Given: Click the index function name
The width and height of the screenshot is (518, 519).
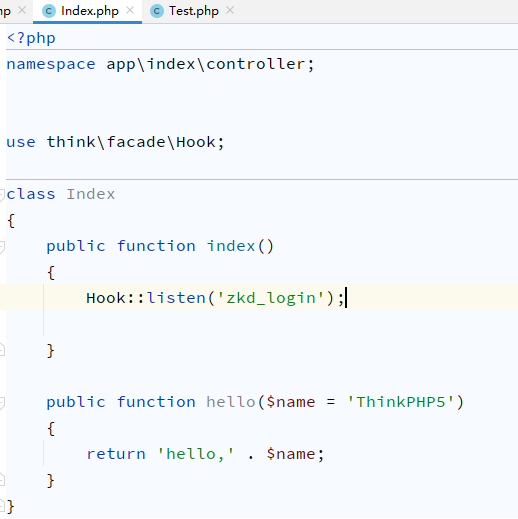Looking at the screenshot, I should click(x=231, y=246).
